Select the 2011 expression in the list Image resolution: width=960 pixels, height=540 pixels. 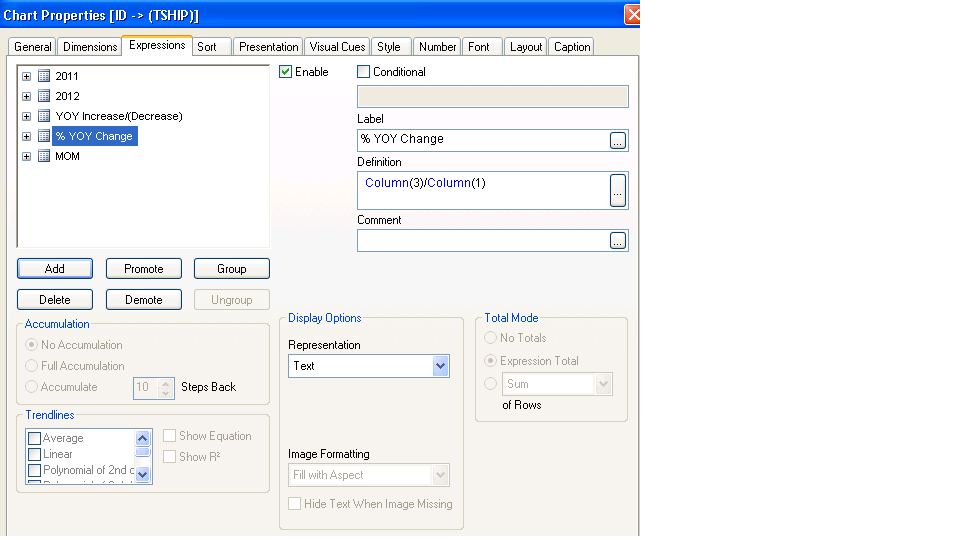(x=67, y=76)
